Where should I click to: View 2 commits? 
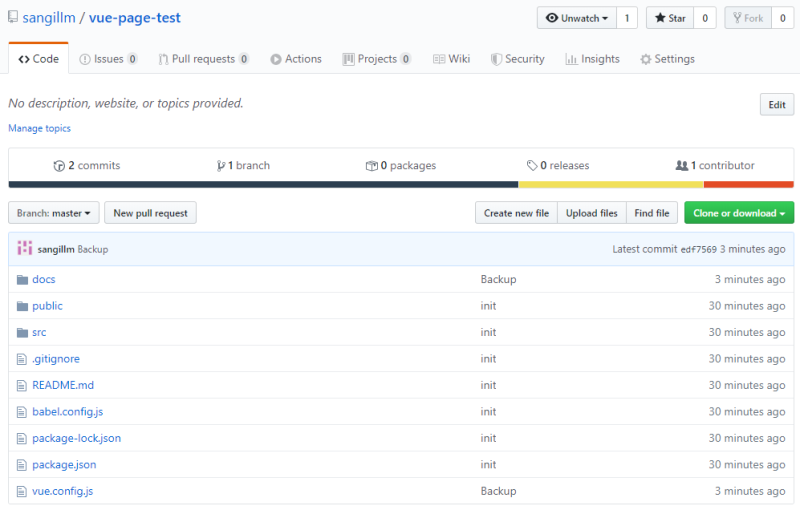point(87,166)
